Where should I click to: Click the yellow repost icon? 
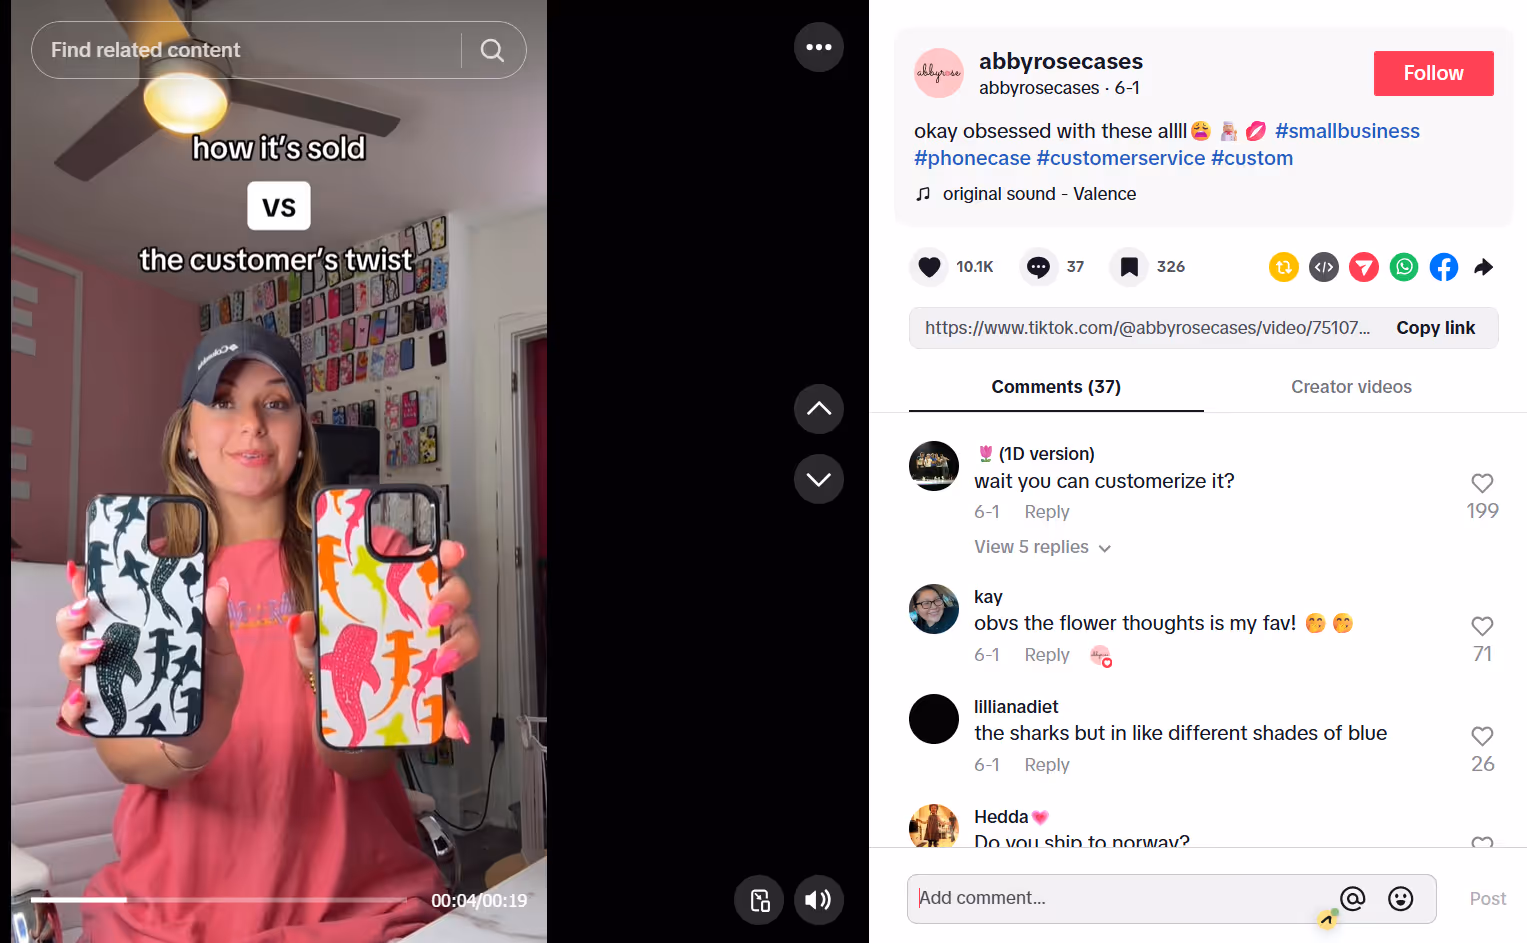pos(1284,267)
